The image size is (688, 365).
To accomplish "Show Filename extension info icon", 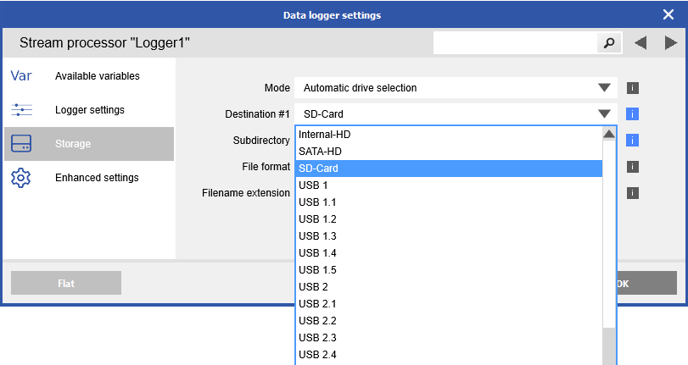I will (632, 193).
